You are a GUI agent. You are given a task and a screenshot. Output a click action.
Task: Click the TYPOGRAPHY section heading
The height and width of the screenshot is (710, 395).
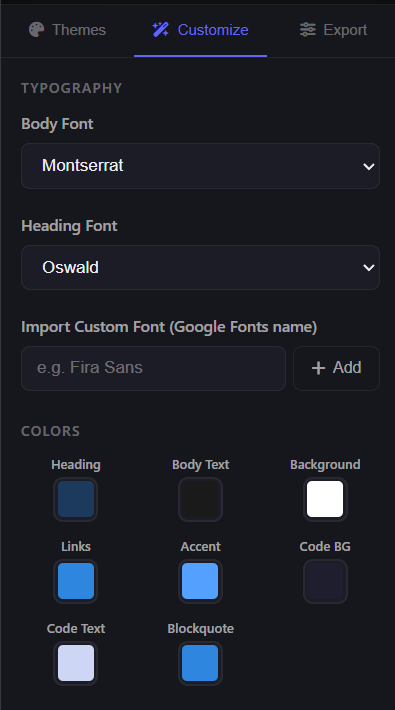point(72,88)
